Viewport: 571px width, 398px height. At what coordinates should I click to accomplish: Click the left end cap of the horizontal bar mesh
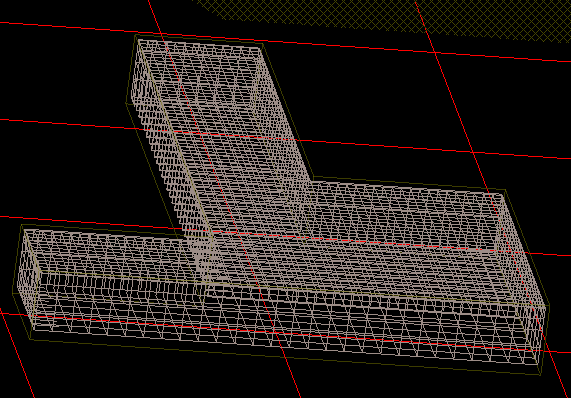click(26, 279)
